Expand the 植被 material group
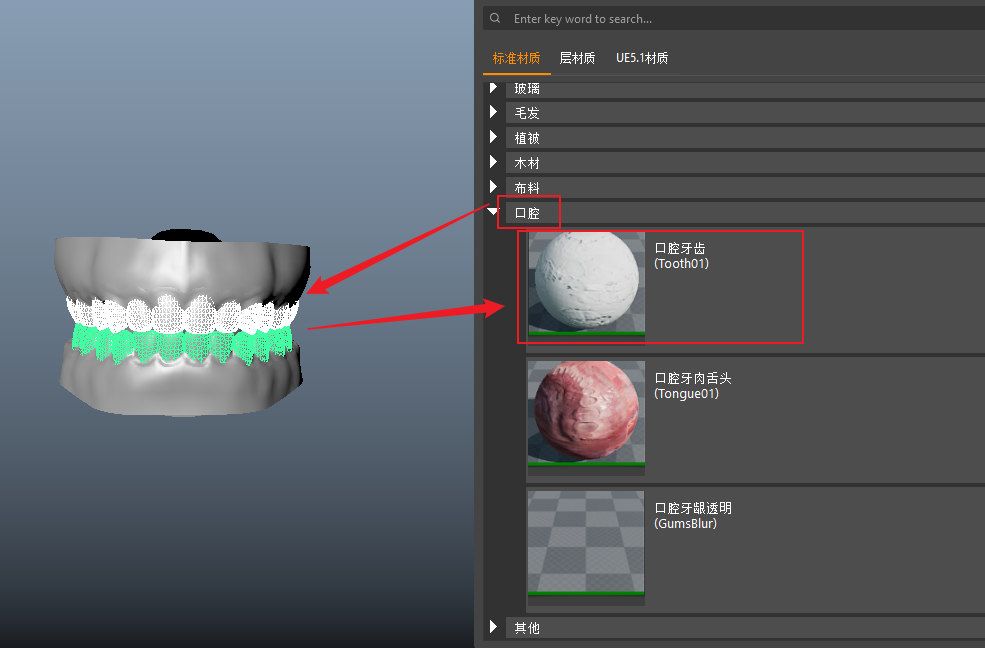985x648 pixels. [494, 137]
